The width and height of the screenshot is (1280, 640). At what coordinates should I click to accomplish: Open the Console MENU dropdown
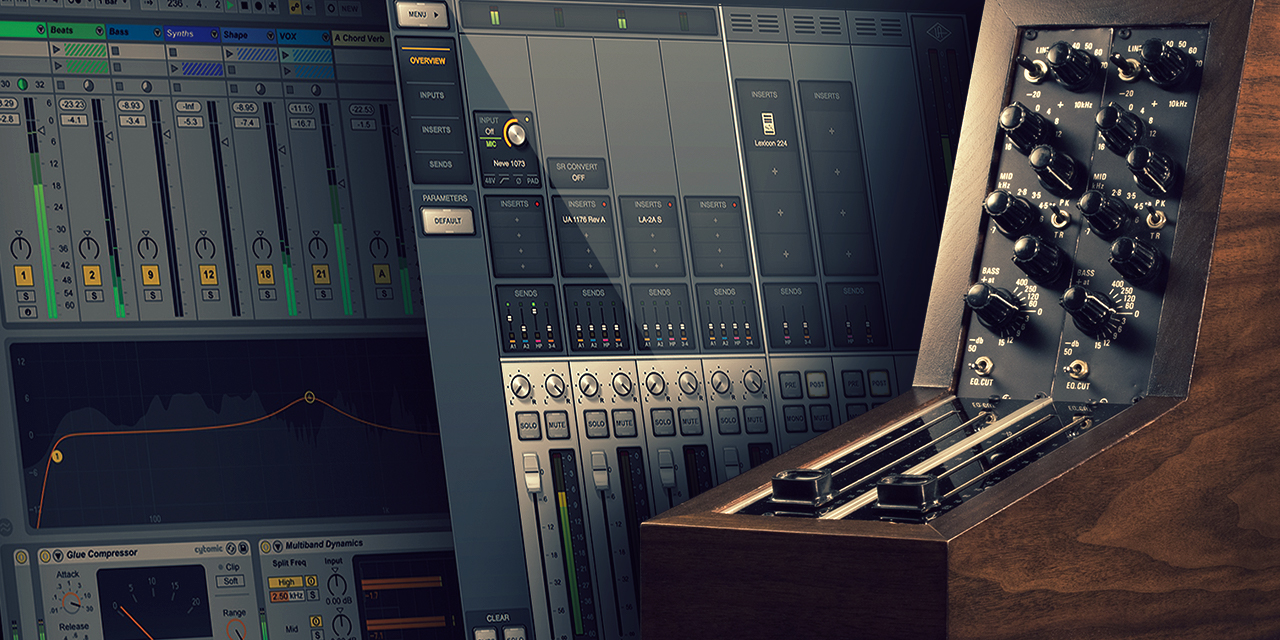pyautogui.click(x=422, y=14)
